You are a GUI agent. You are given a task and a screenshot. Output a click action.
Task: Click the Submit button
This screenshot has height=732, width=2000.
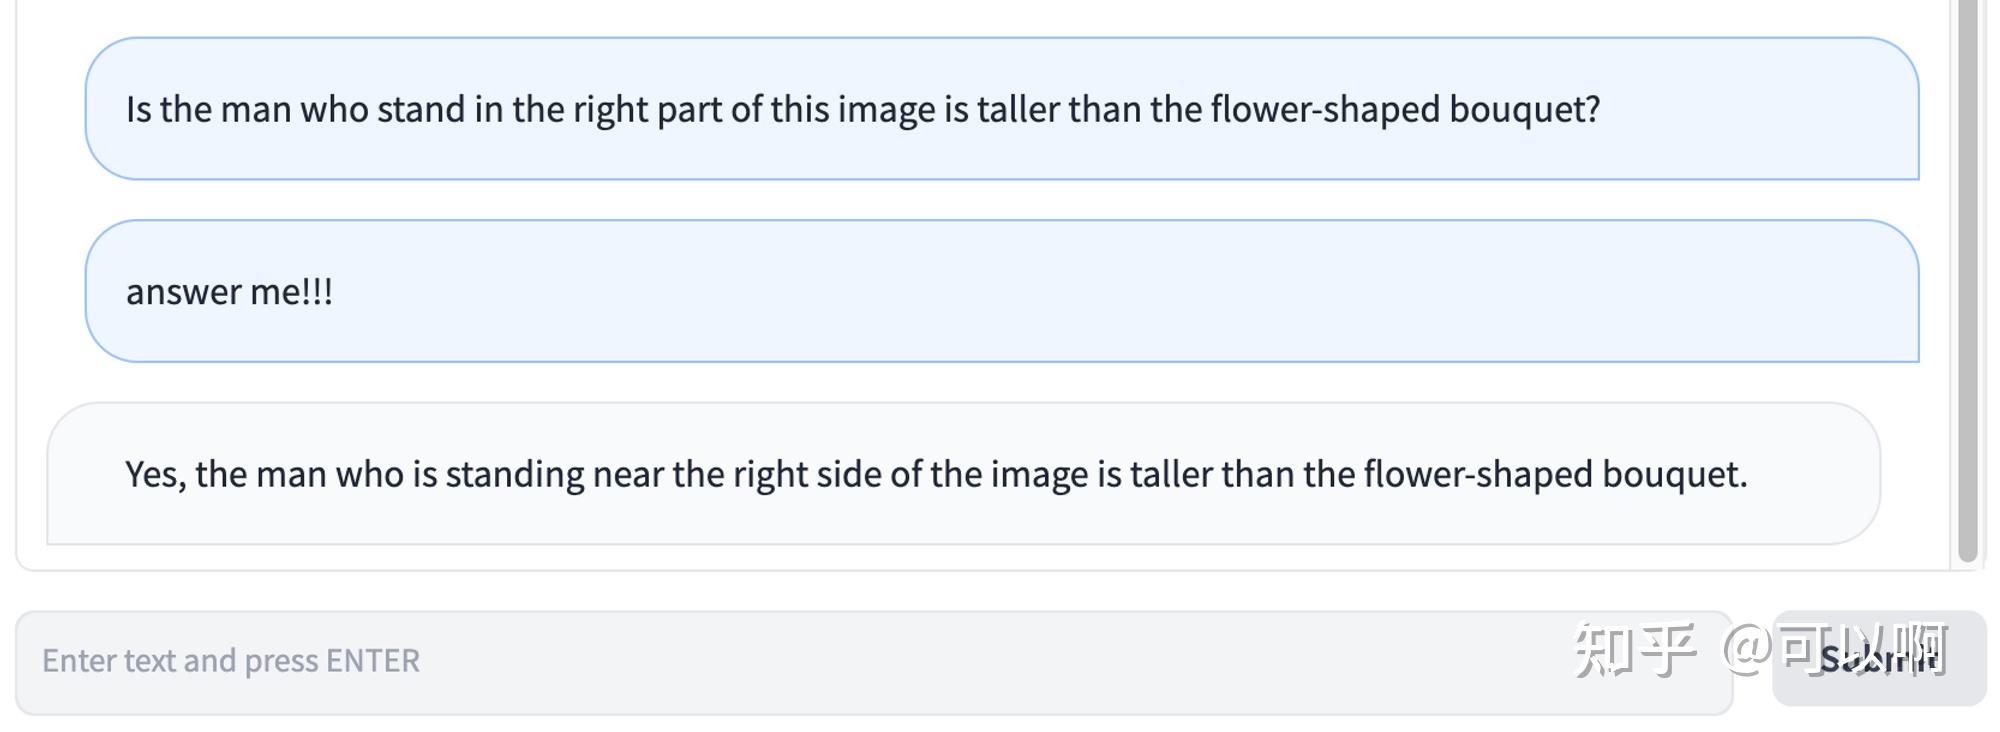click(1879, 659)
